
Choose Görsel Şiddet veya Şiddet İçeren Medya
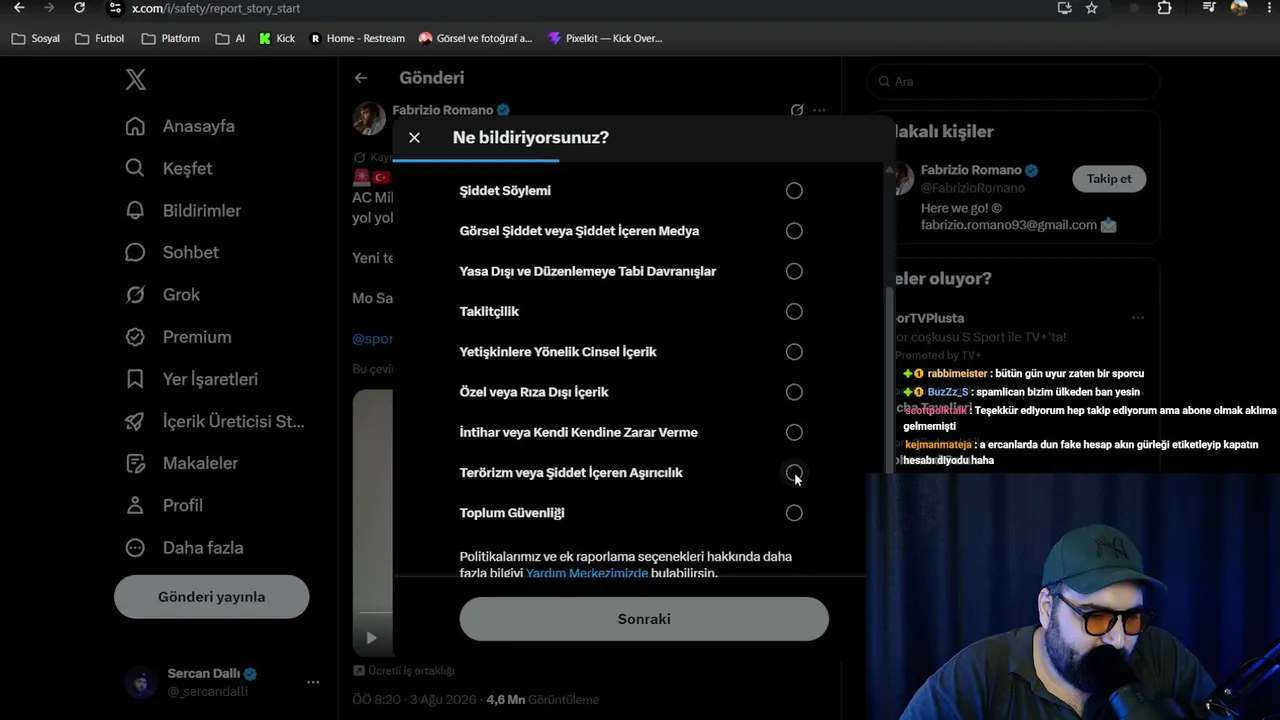pos(794,231)
